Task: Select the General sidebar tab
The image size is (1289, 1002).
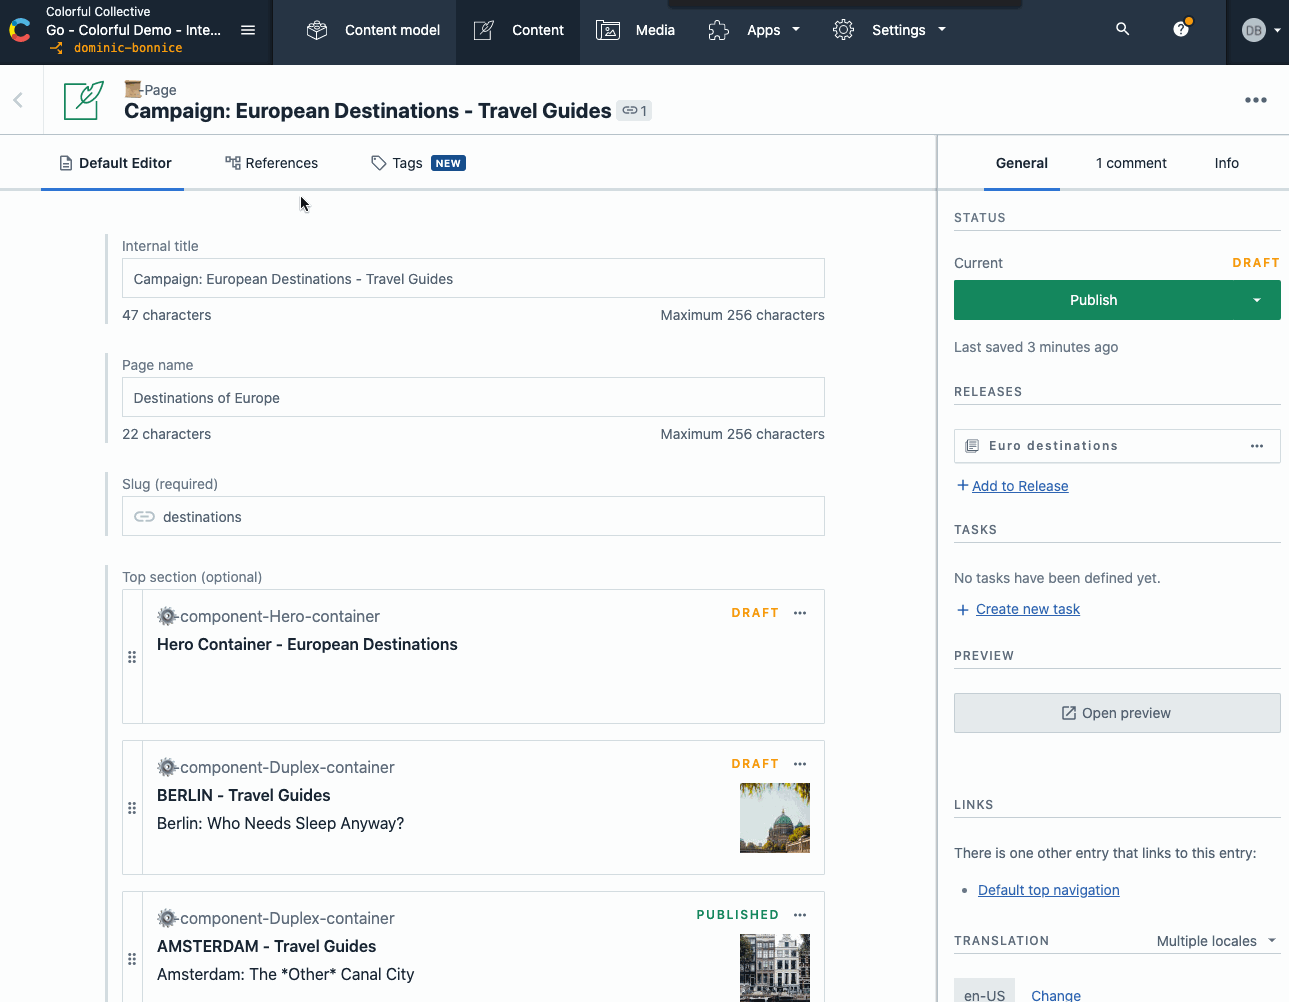Action: tap(1022, 163)
